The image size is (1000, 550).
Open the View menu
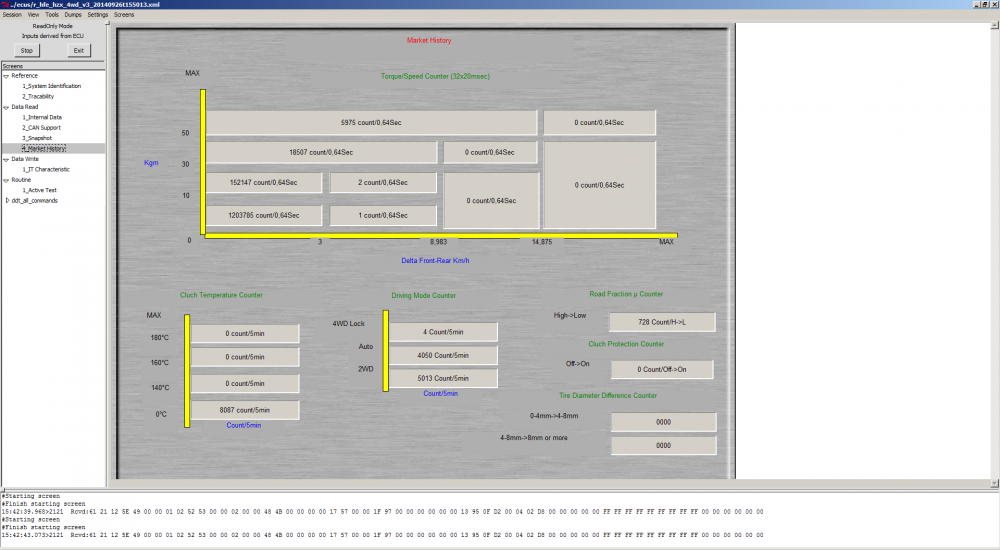coord(33,15)
